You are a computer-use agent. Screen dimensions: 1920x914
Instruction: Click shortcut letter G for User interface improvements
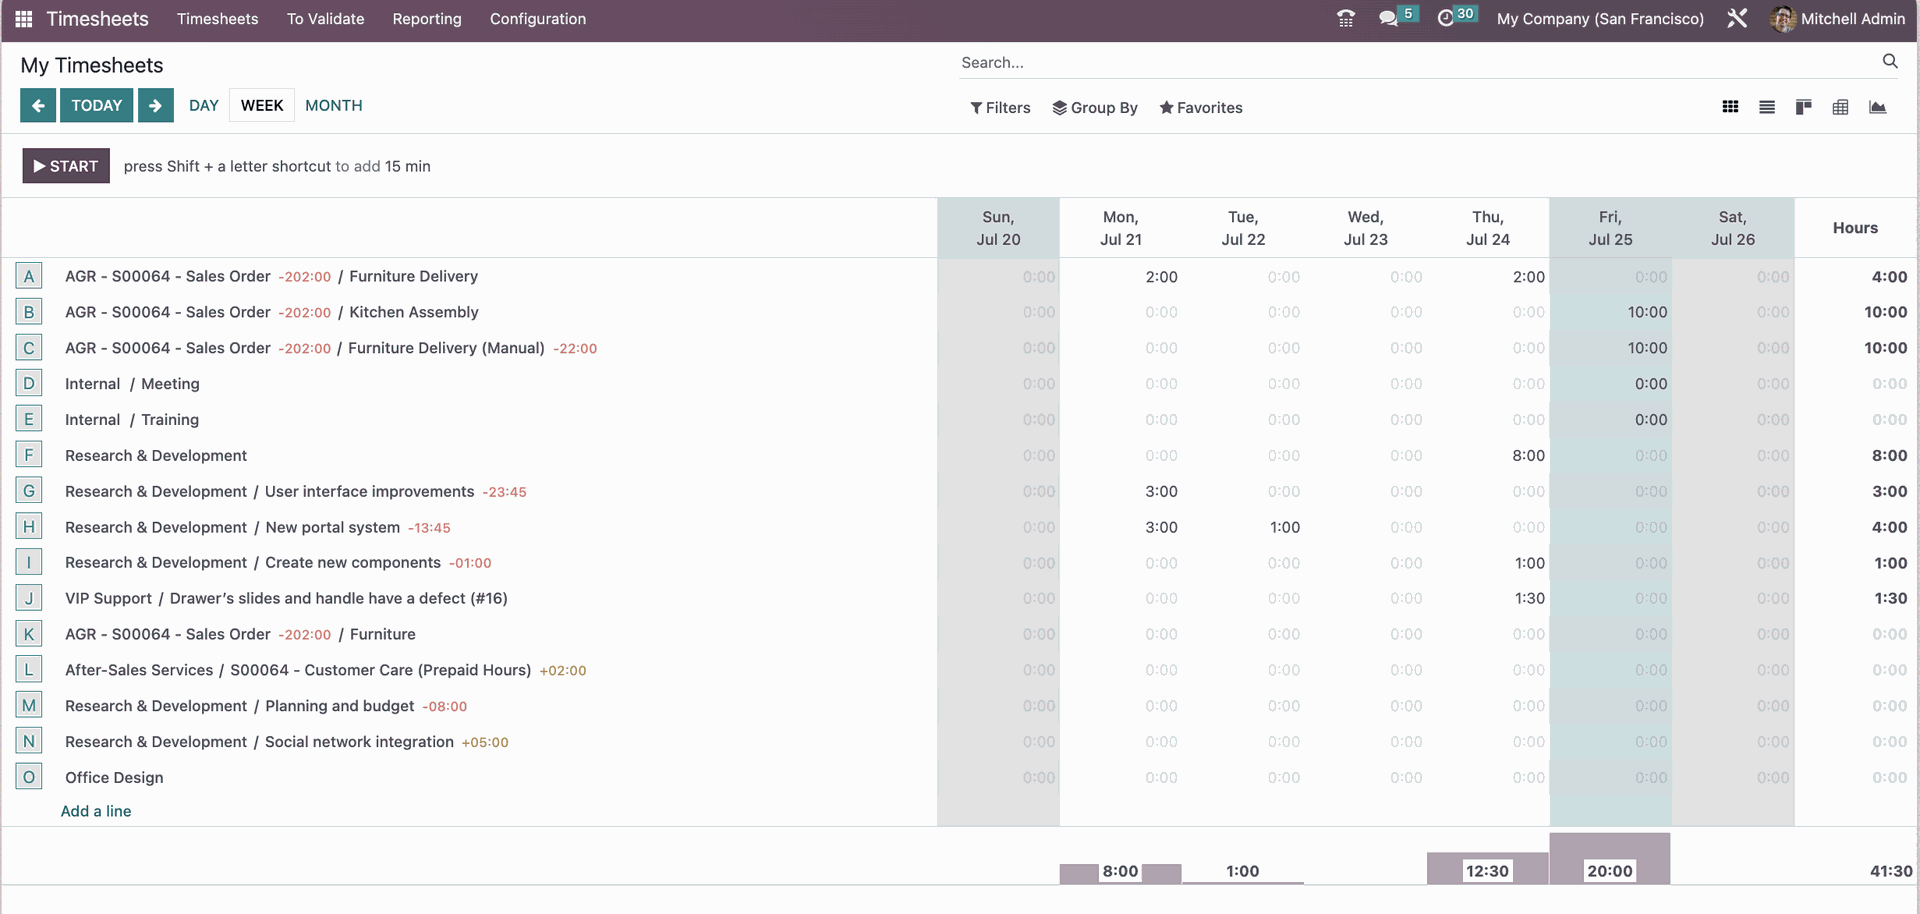coord(29,491)
